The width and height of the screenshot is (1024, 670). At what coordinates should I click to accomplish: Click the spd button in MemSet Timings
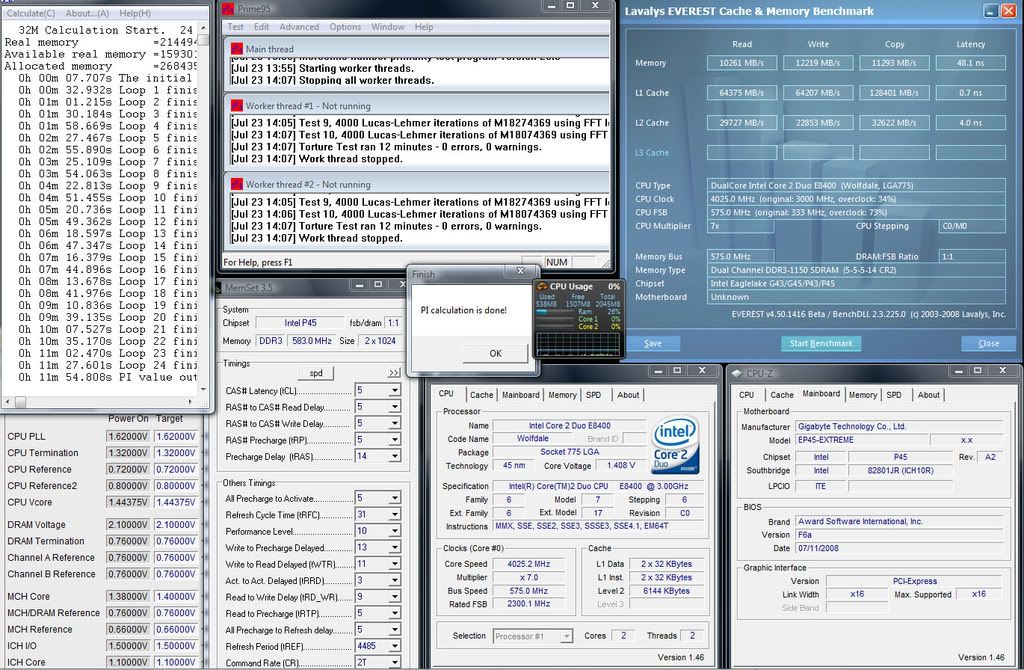tap(316, 373)
